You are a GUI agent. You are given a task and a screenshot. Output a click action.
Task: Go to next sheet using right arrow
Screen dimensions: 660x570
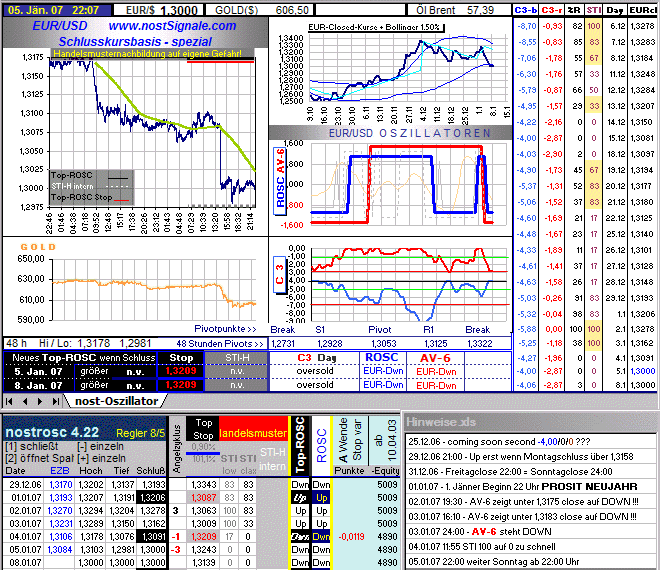(40, 401)
